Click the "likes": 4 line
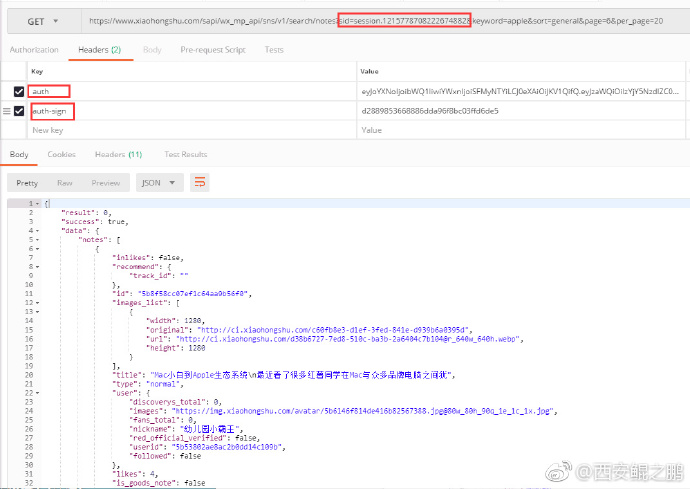Screen dimensions: 690x489 coord(135,474)
